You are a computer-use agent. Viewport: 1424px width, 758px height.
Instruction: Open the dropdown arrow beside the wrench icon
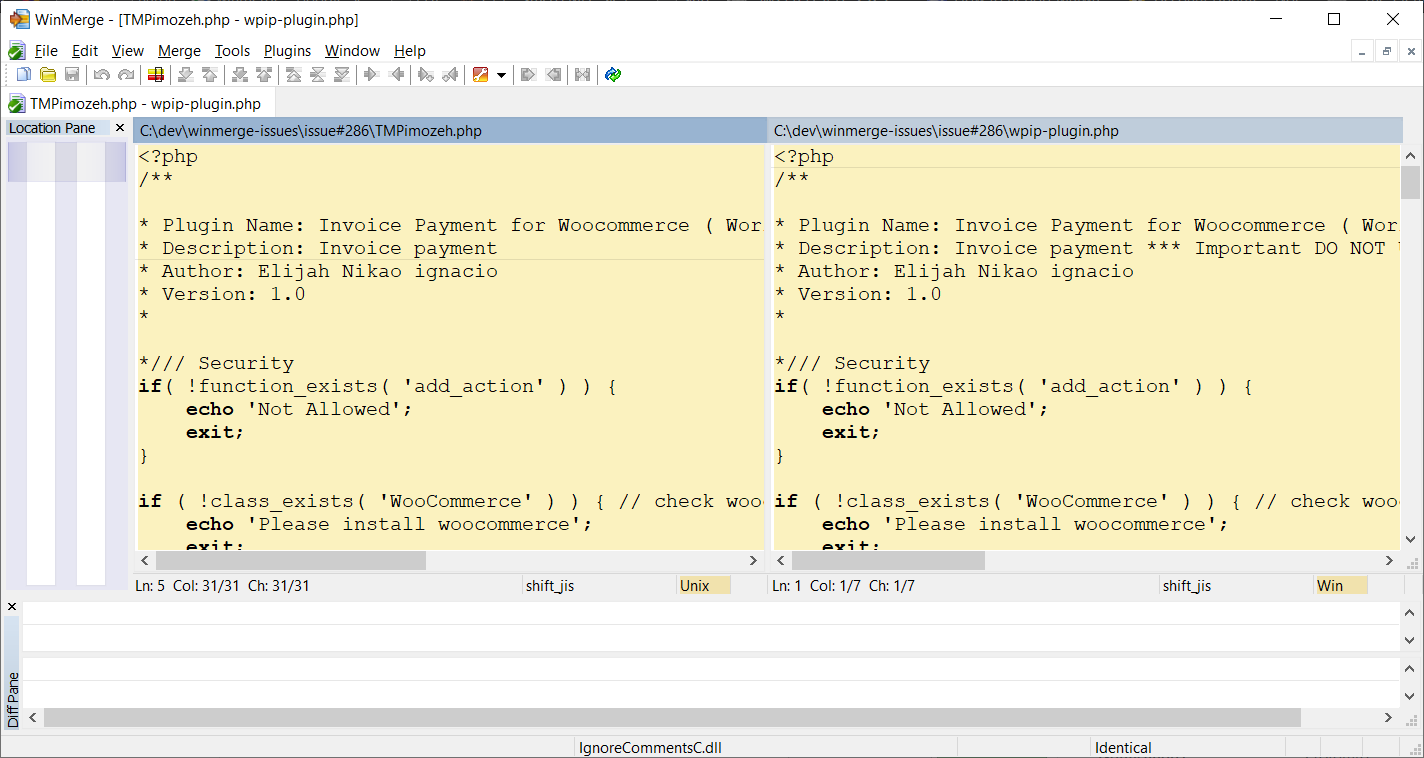point(503,74)
